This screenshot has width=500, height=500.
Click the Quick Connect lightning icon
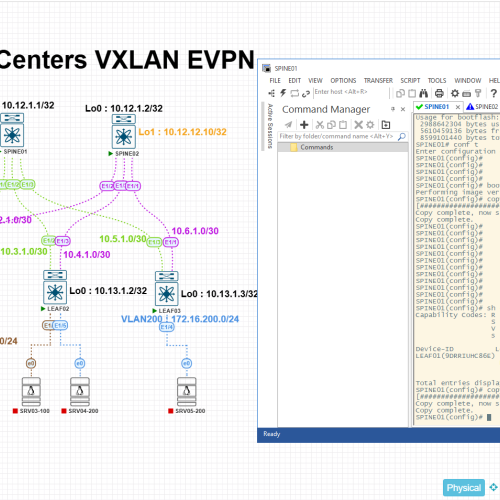point(283,93)
